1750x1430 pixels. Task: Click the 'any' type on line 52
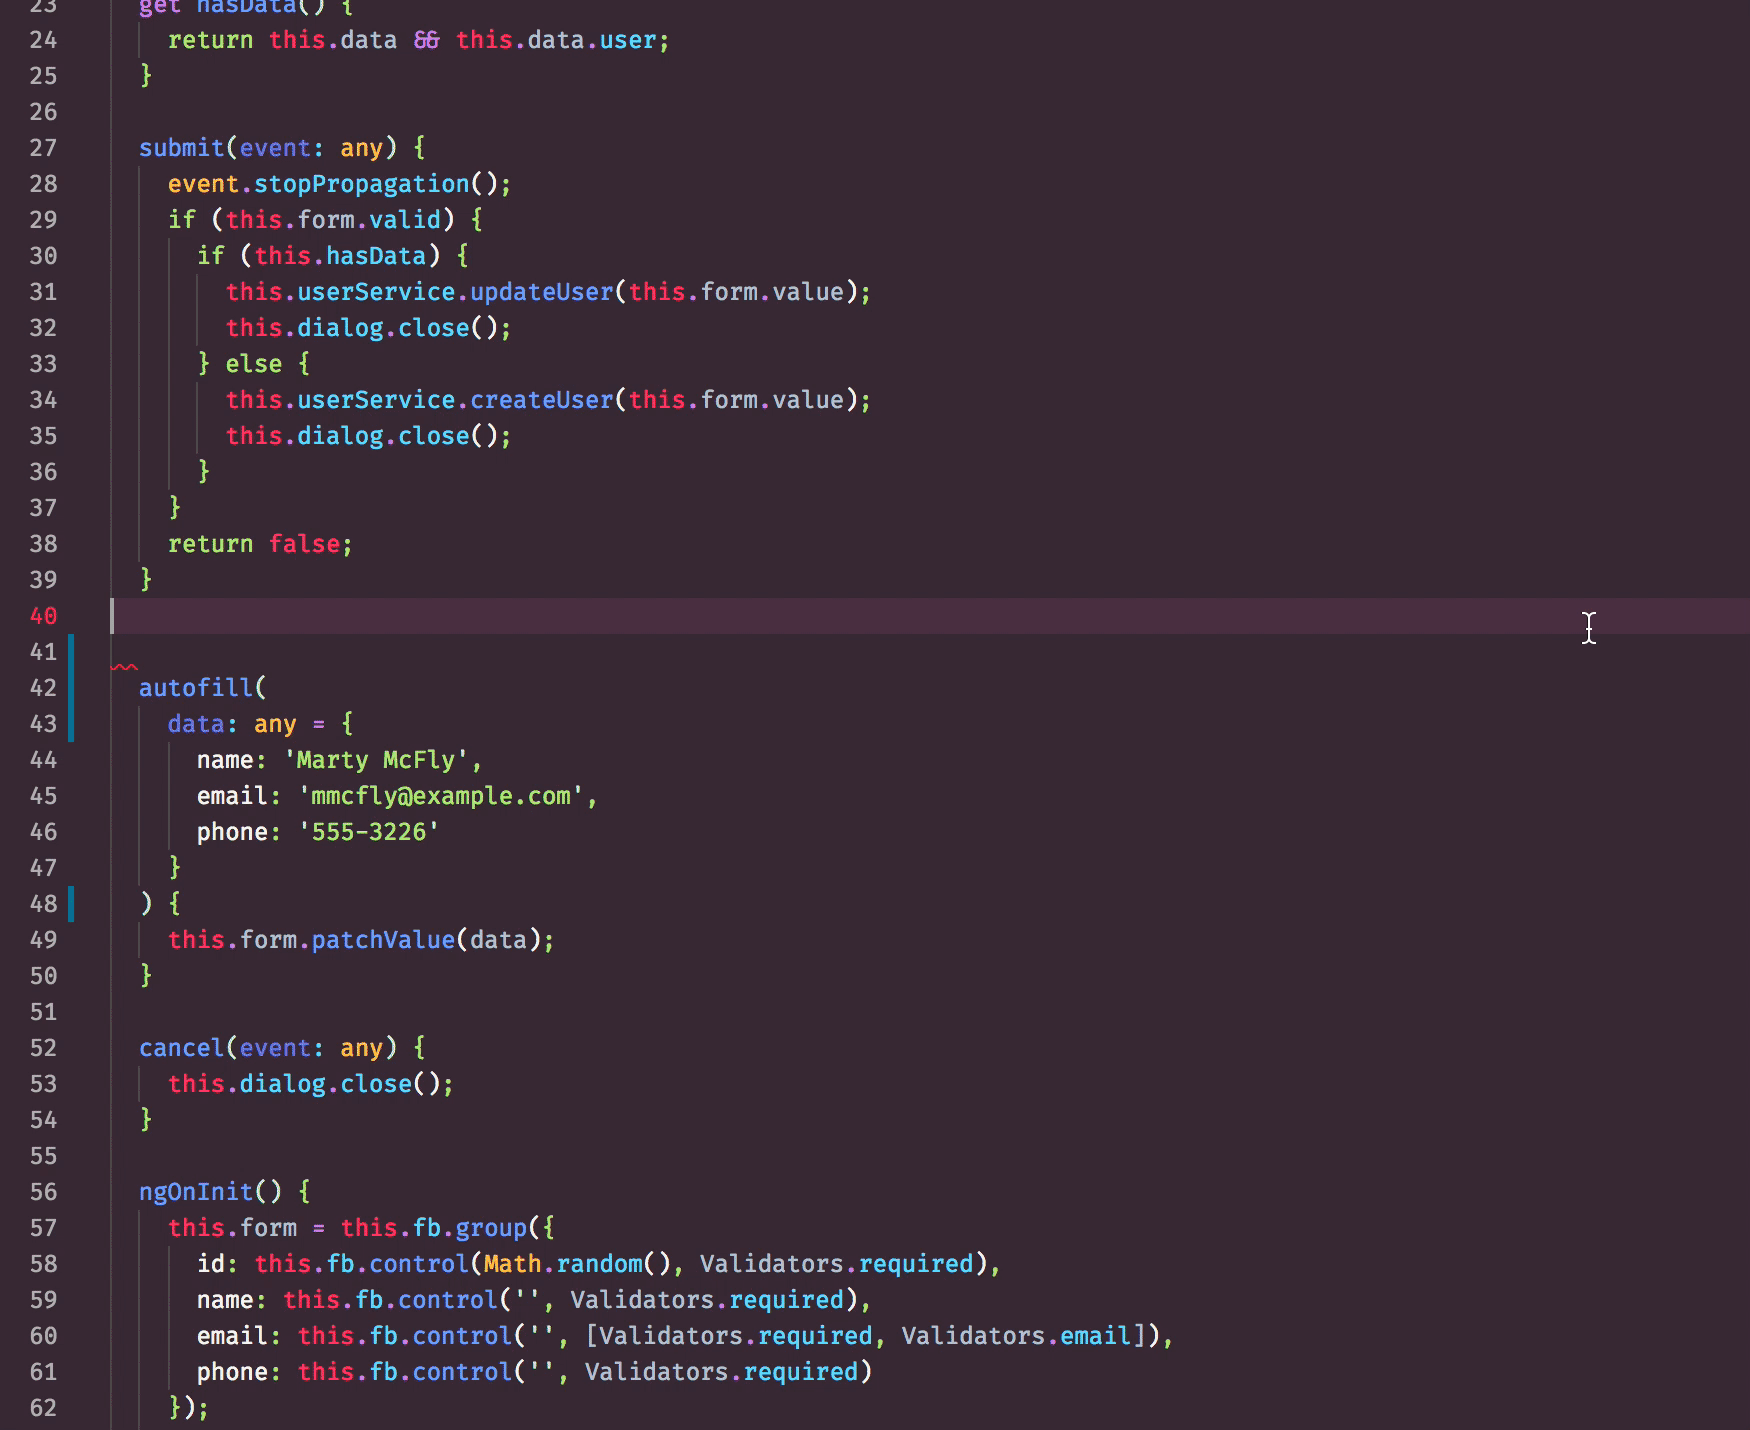[362, 1048]
